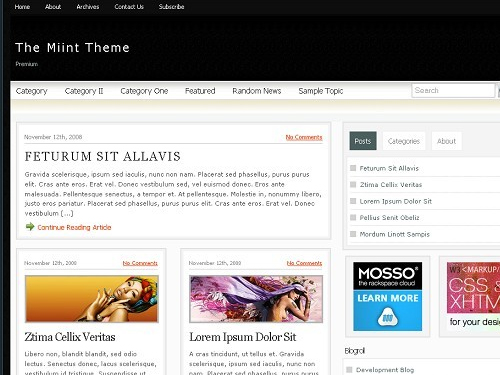Open Ztima Cellix Veritas in sidebar posts list
The height and width of the screenshot is (375, 500).
[391, 185]
